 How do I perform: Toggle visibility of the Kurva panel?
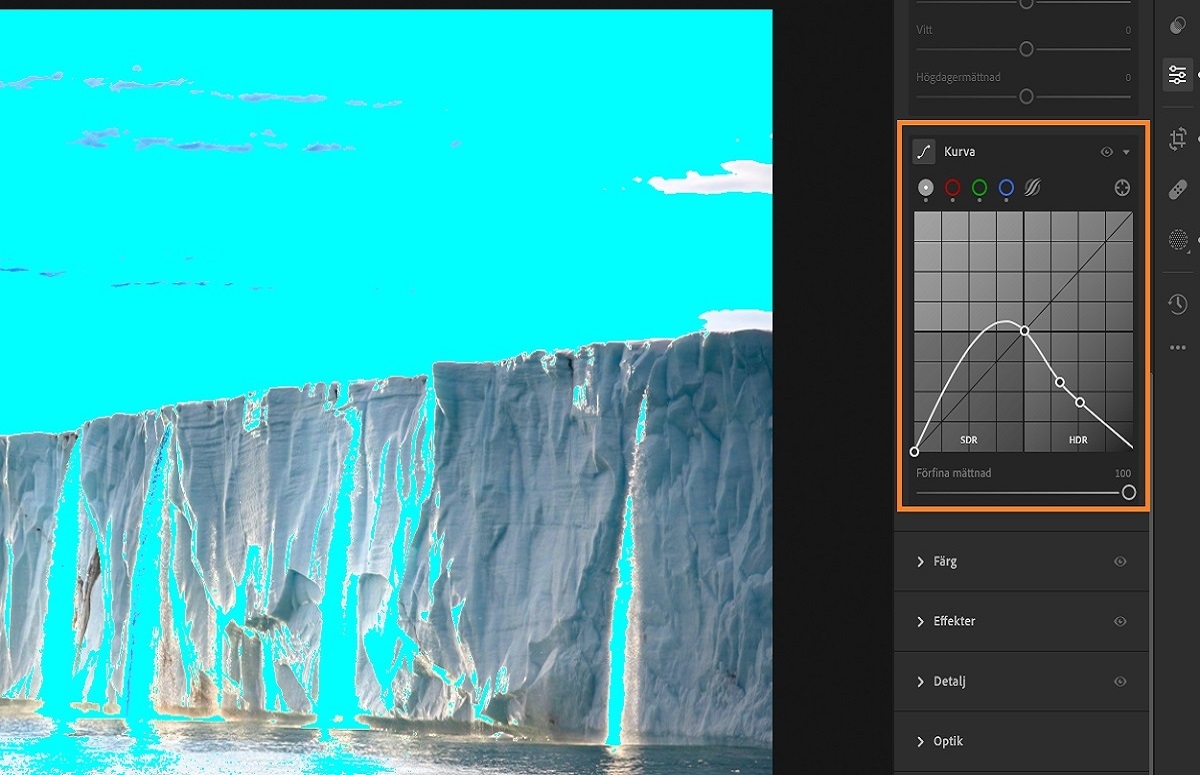[1106, 151]
